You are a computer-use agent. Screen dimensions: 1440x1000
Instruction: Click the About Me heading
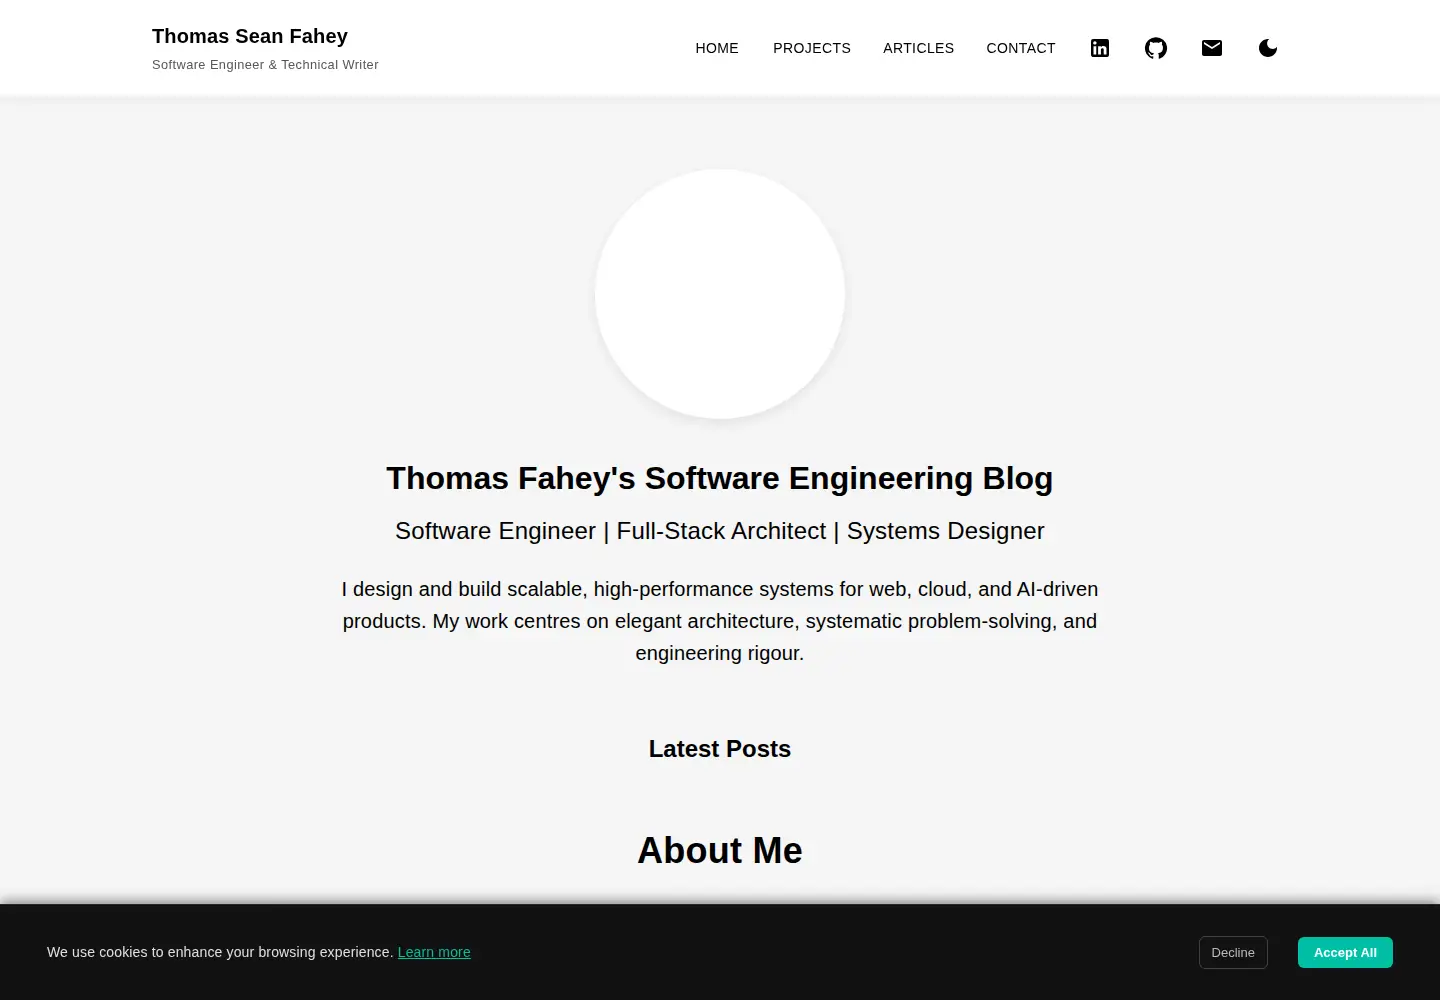[720, 850]
